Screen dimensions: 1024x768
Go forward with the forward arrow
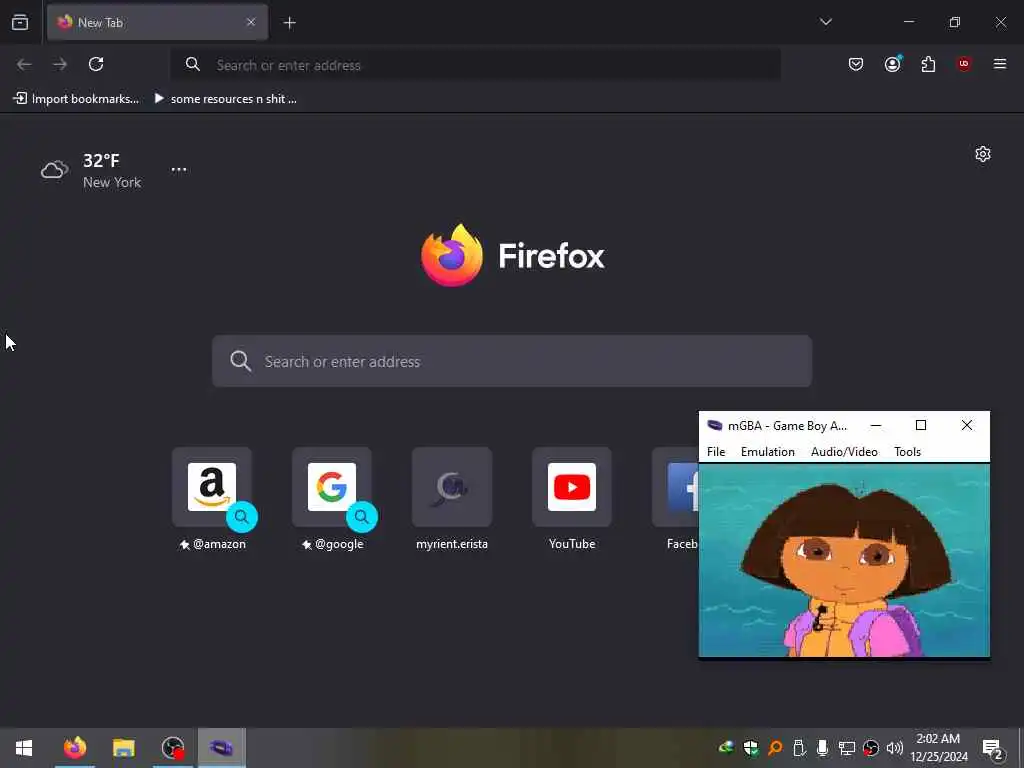click(x=60, y=64)
